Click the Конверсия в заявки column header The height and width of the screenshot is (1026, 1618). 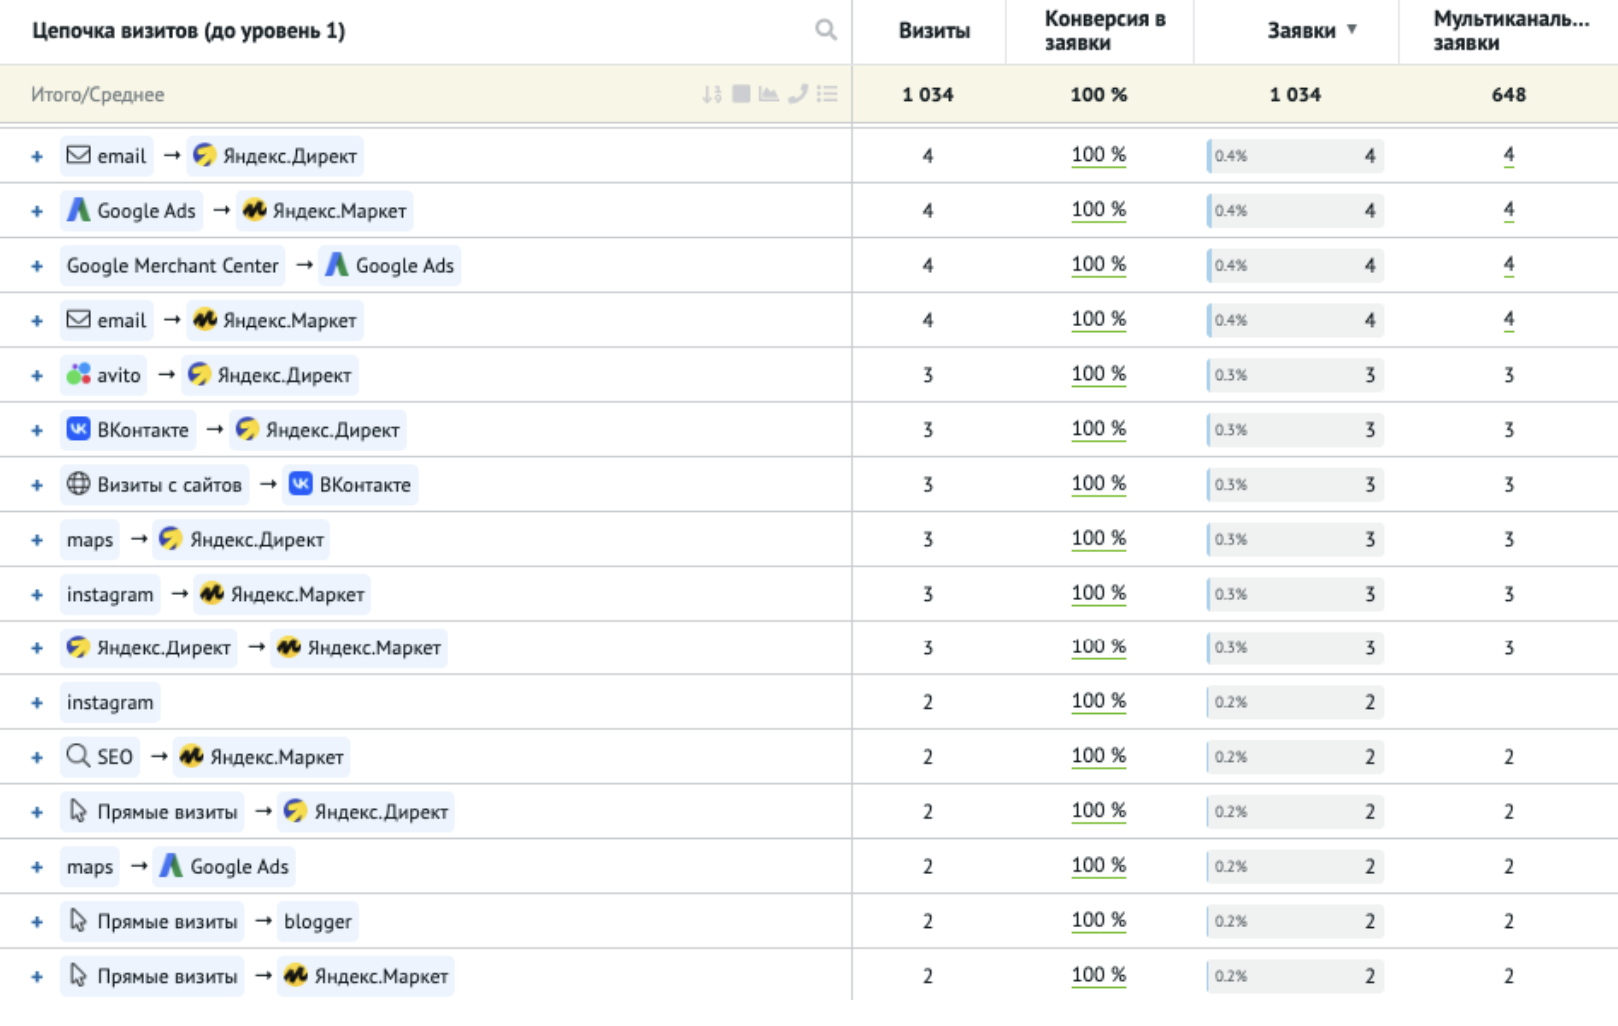[1104, 31]
